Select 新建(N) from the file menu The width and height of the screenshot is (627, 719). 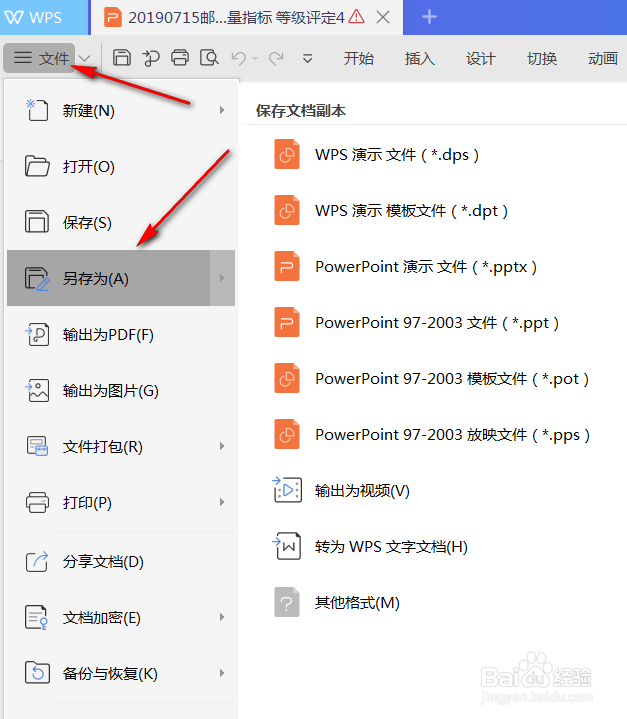pos(121,111)
